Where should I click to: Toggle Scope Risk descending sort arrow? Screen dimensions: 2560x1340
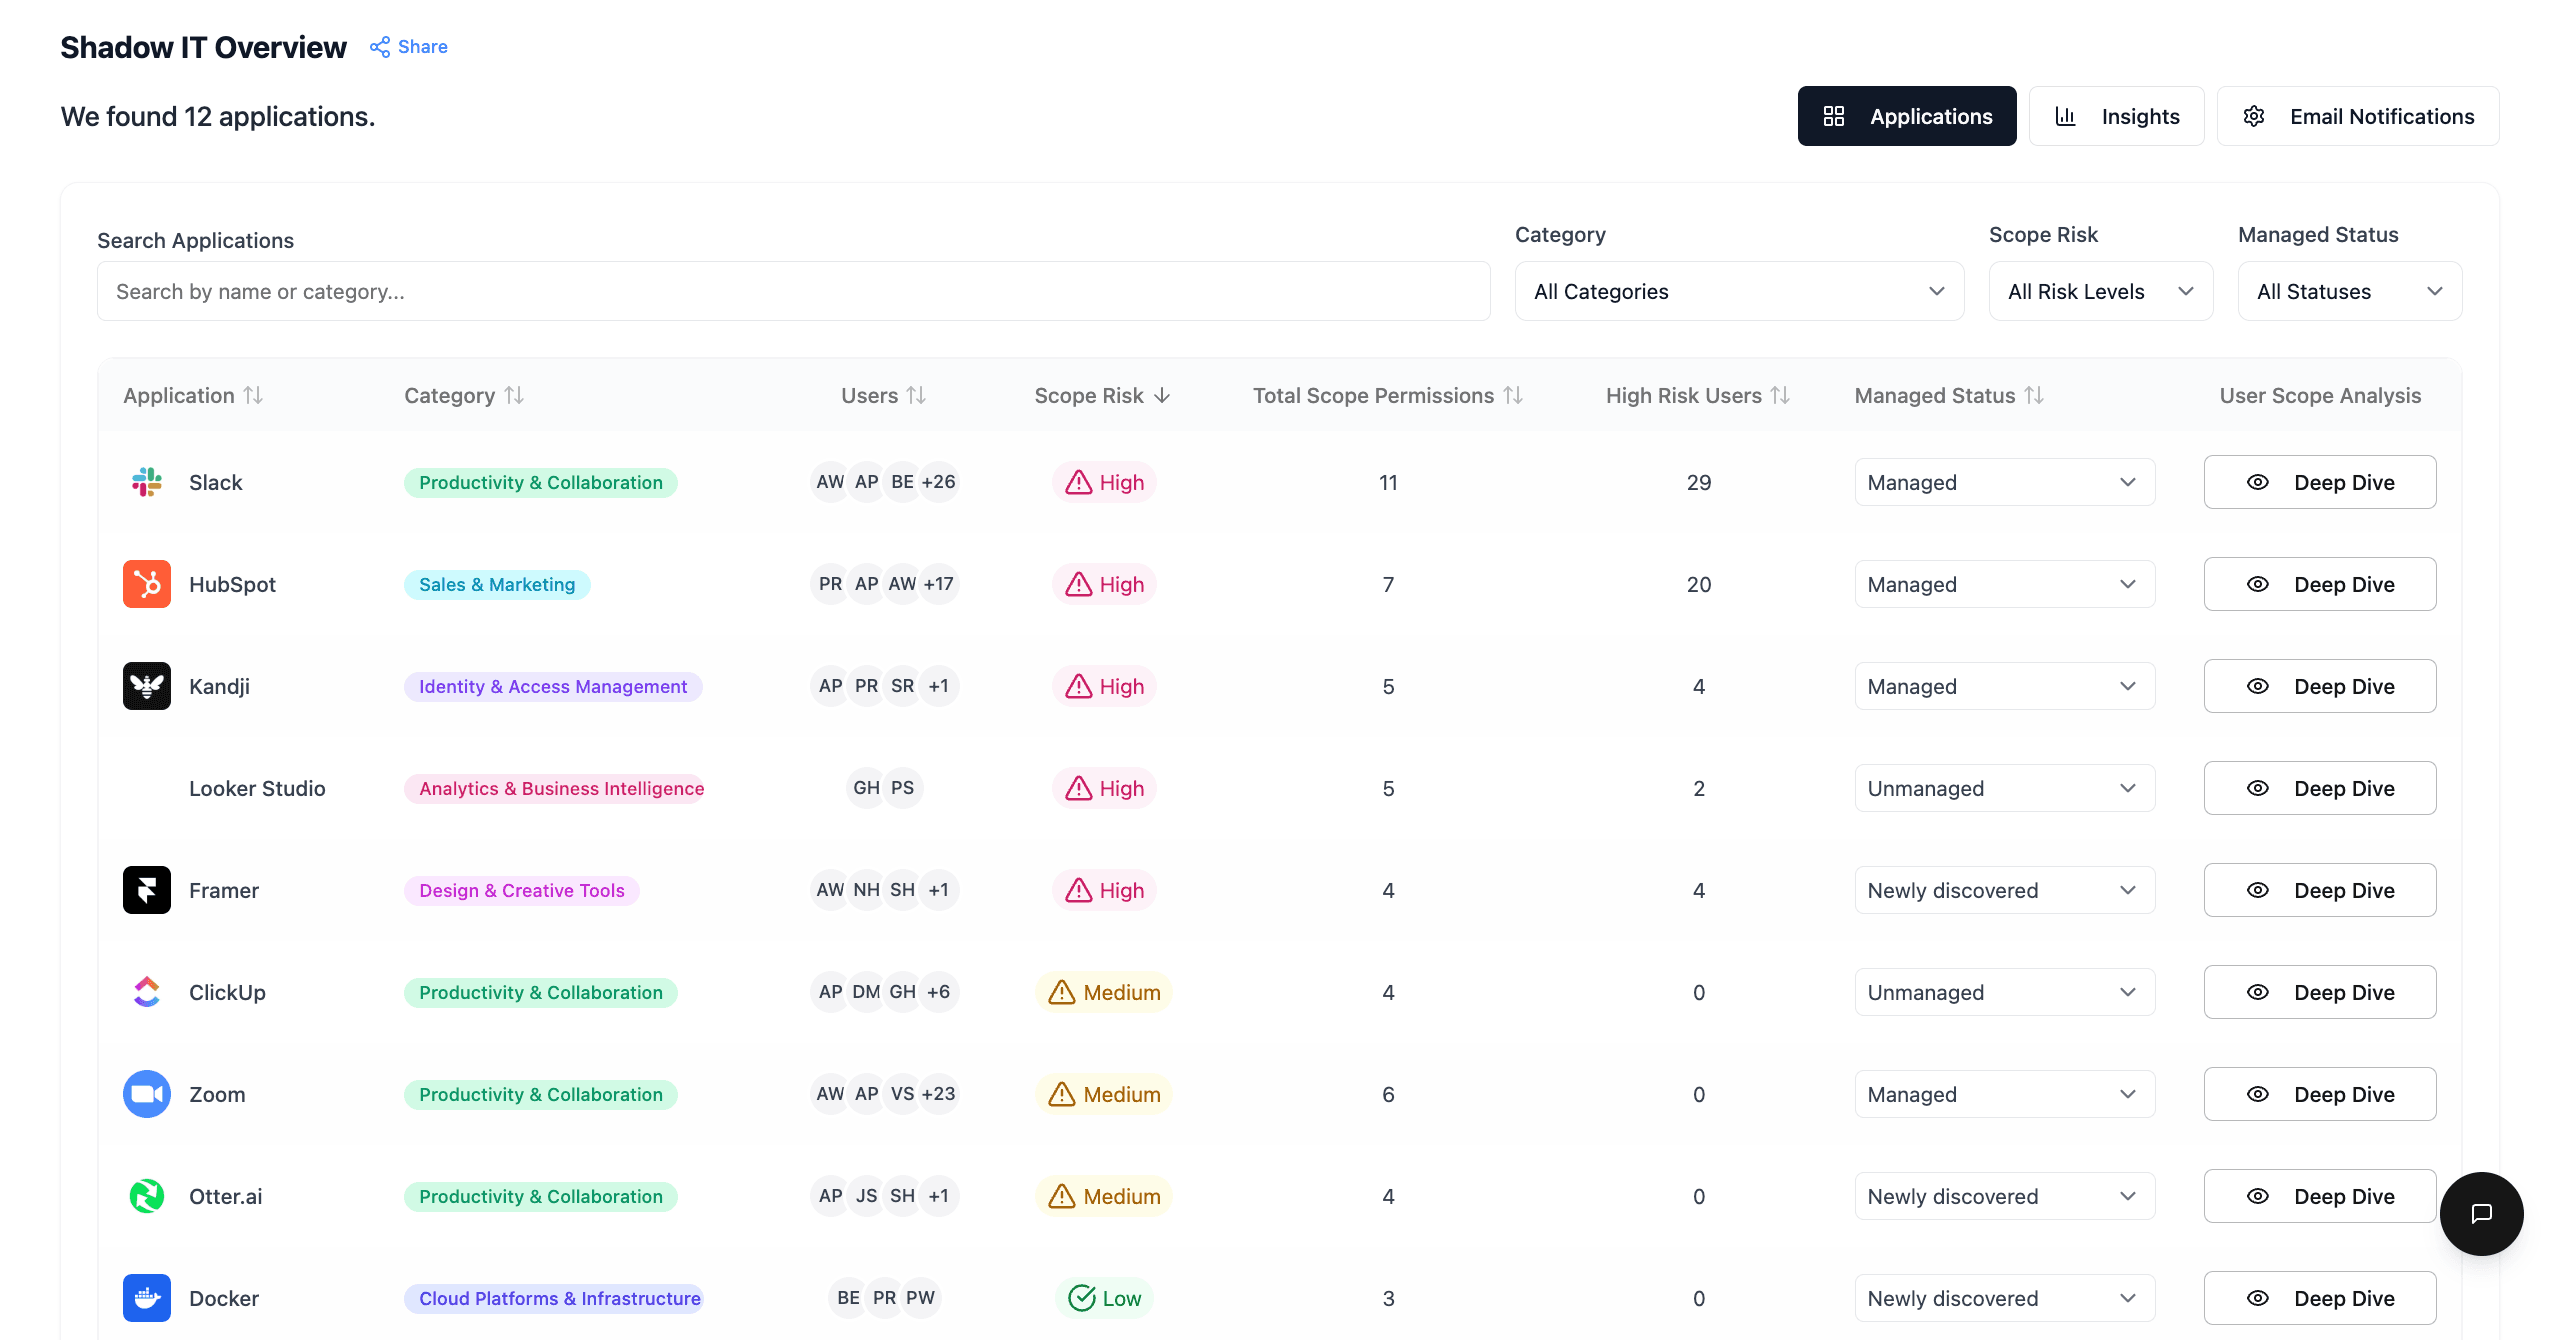[x=1162, y=396]
